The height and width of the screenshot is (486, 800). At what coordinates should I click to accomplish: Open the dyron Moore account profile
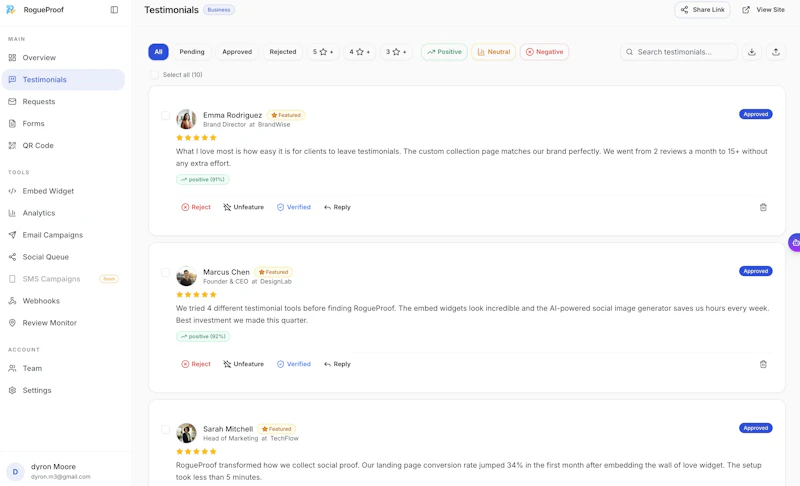[x=65, y=472]
